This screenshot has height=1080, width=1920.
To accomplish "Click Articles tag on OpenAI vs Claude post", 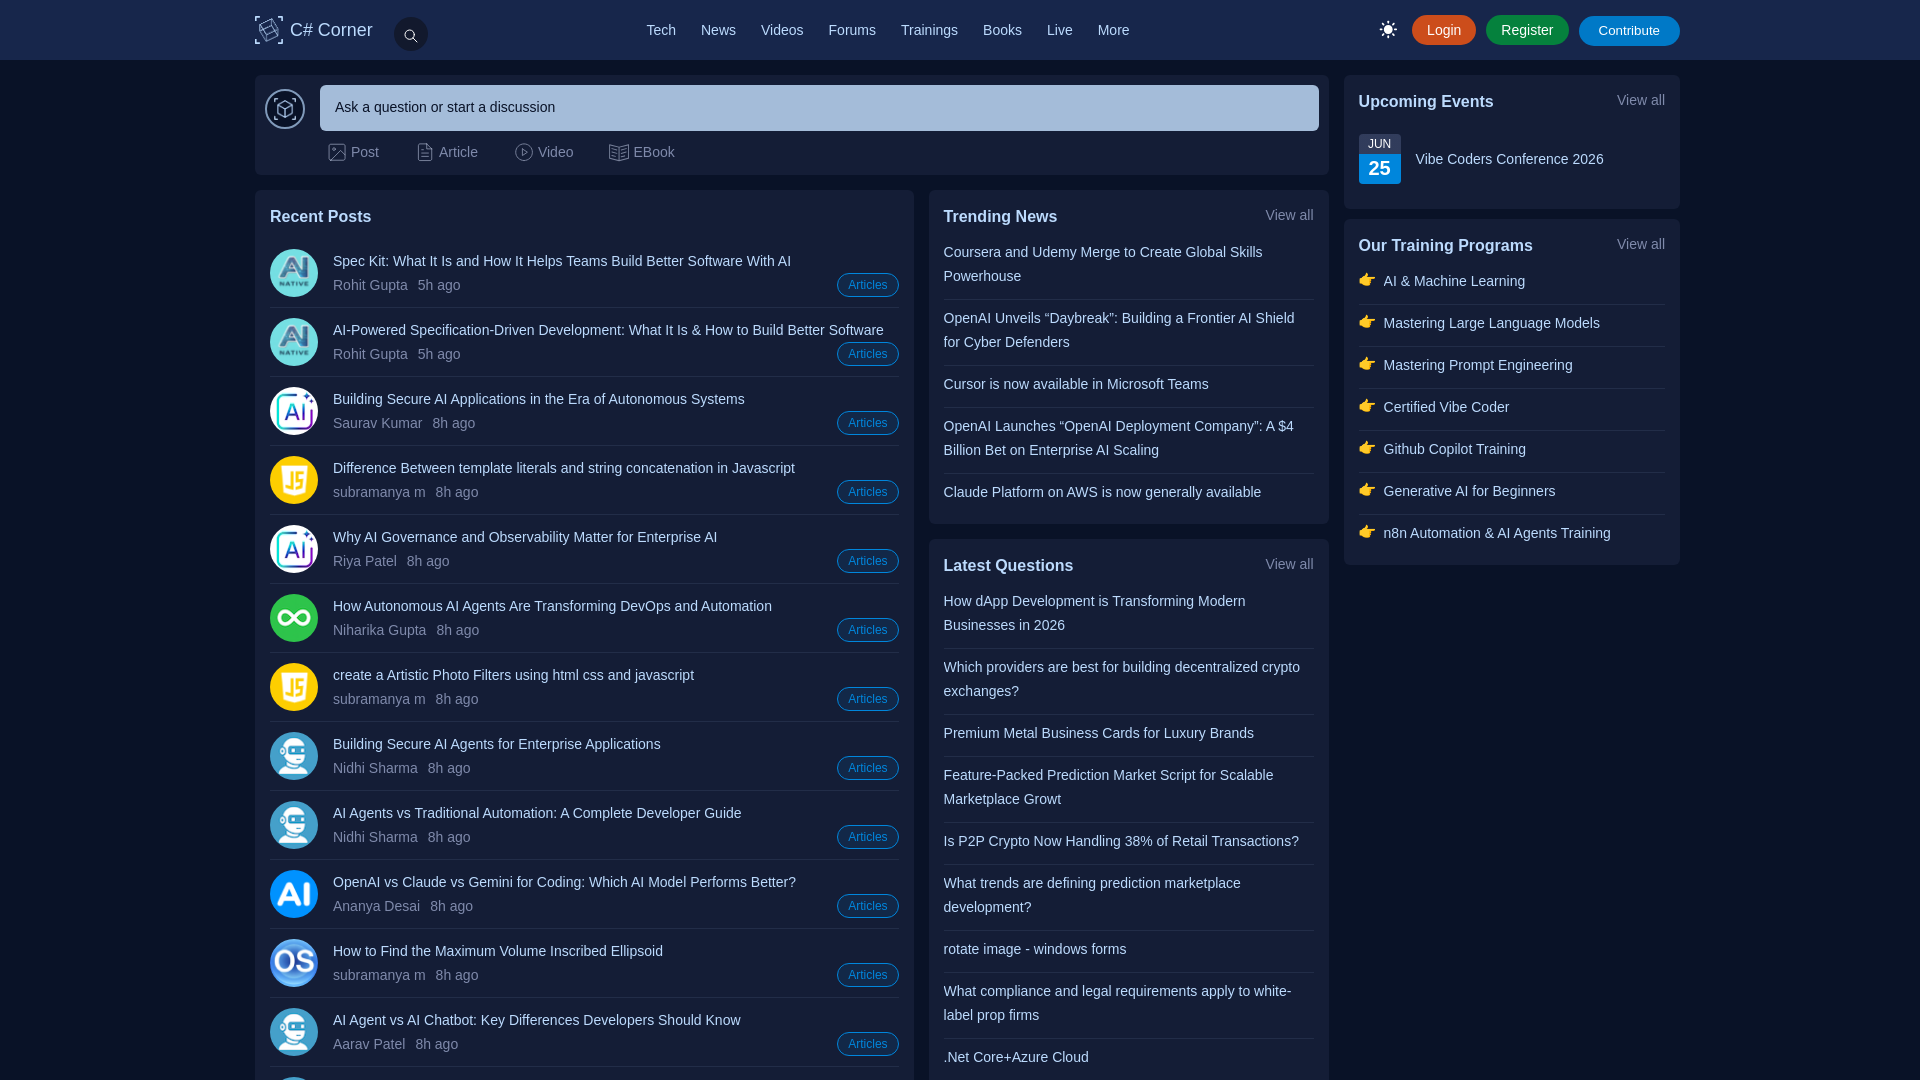I will pos(868,906).
